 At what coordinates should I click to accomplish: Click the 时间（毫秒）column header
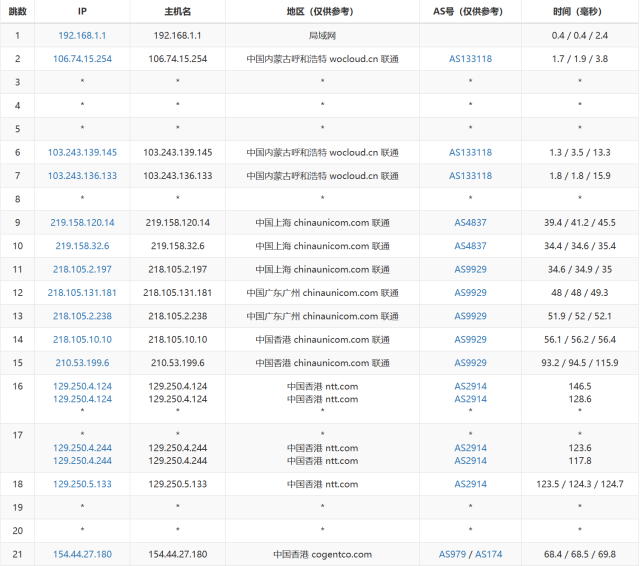point(580,11)
